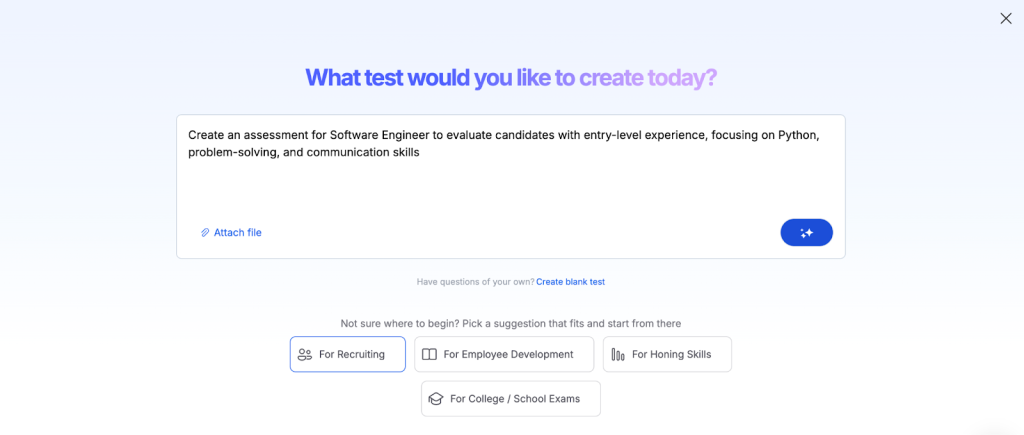1024x435 pixels.
Task: Click the people icon on For Recruiting
Action: [305, 354]
